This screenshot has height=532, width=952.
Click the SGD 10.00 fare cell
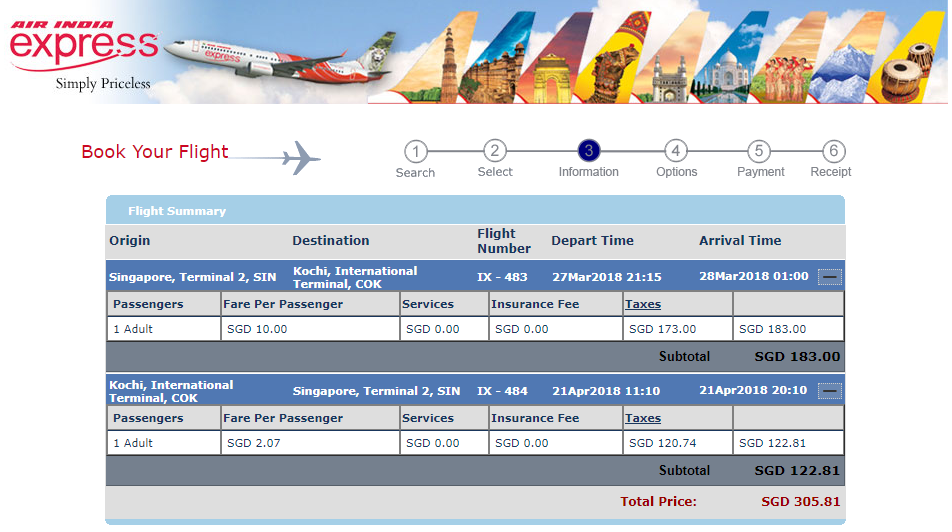[310, 329]
